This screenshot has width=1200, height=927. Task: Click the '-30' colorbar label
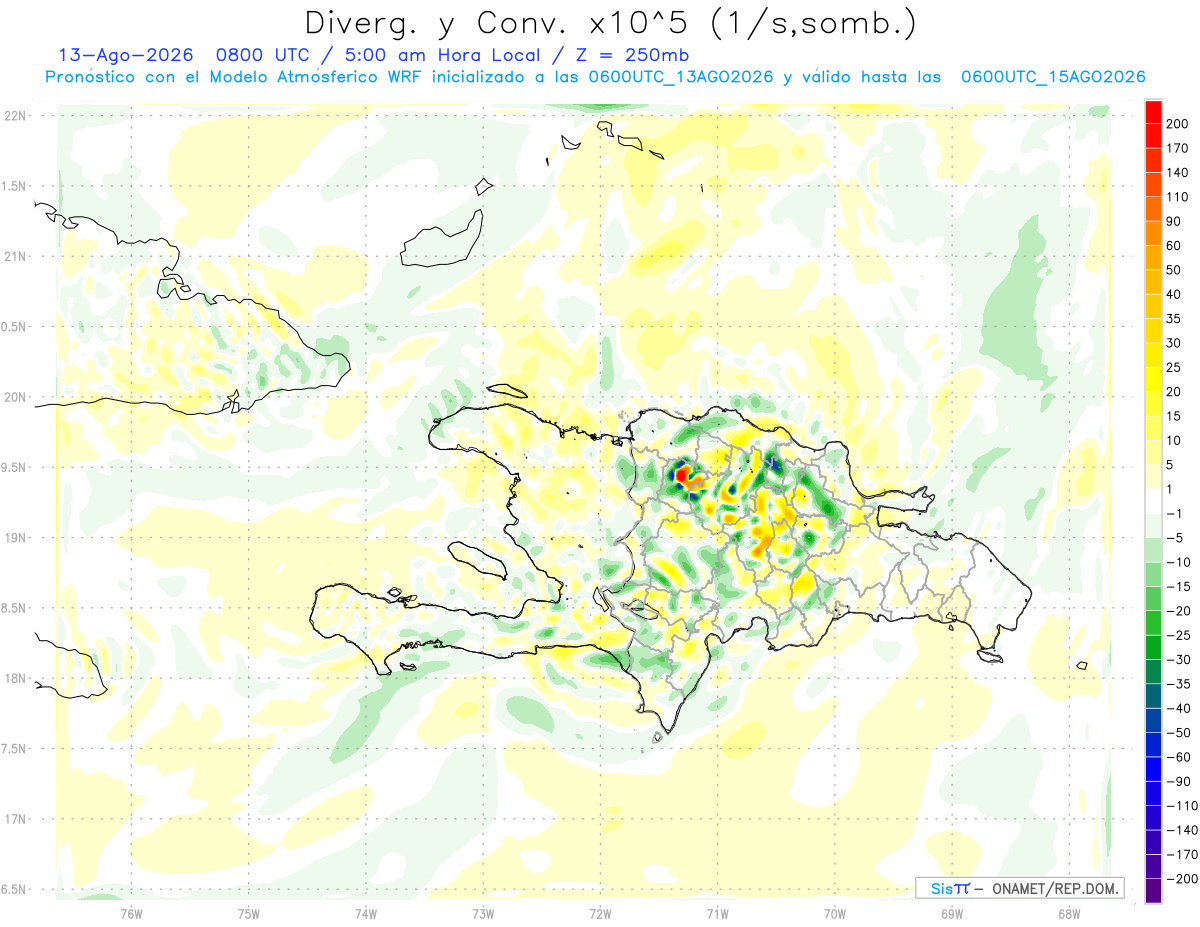coord(1179,660)
